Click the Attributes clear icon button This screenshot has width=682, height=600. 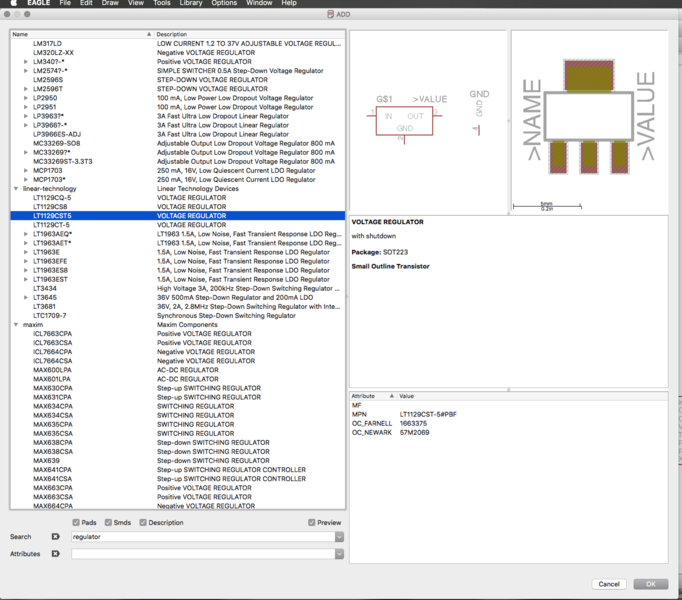pyautogui.click(x=55, y=553)
